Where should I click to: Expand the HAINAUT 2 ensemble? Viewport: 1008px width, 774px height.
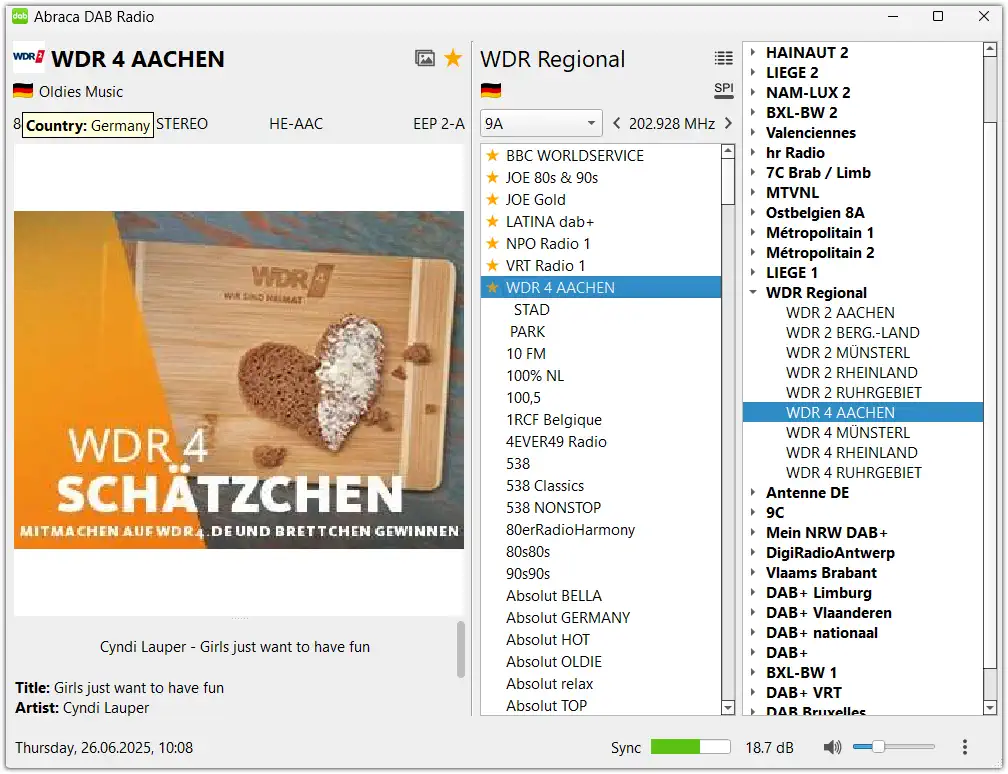click(x=753, y=52)
